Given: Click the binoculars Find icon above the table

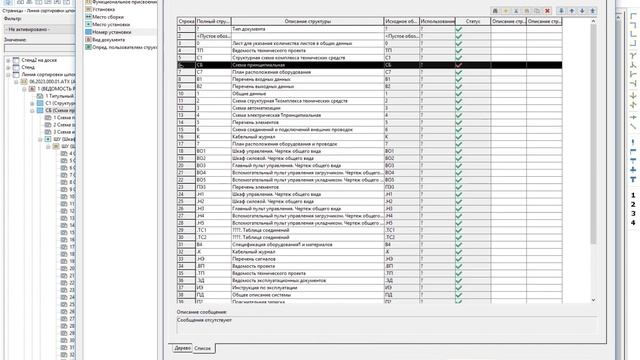Looking at the screenshot, I should (495, 11).
